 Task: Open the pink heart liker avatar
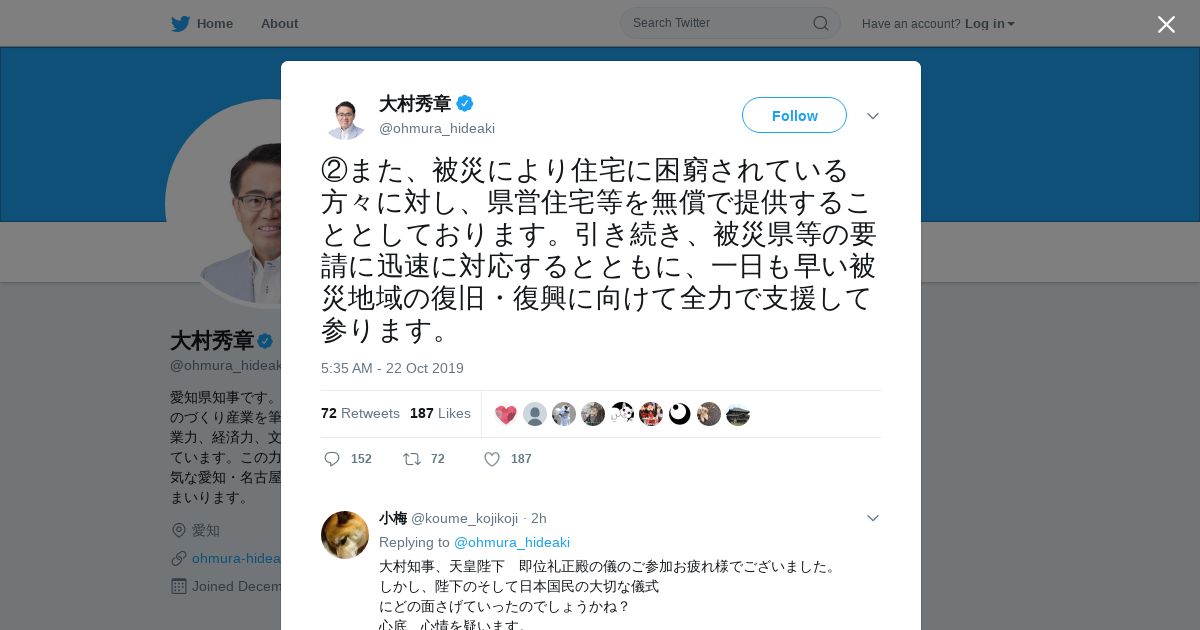(506, 414)
